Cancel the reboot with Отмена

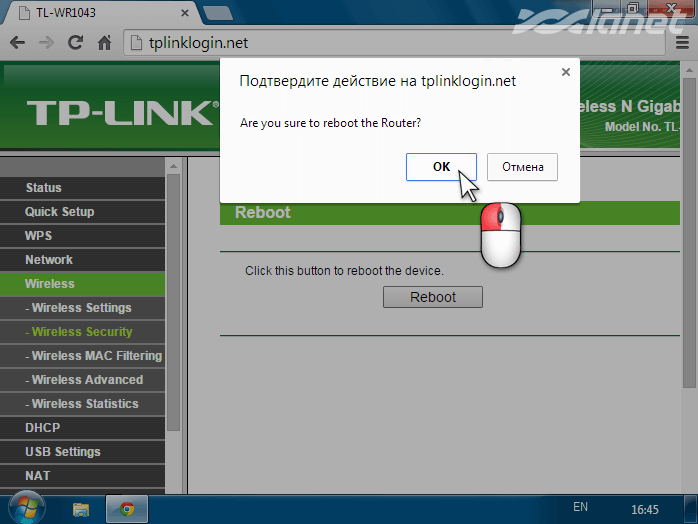(522, 167)
